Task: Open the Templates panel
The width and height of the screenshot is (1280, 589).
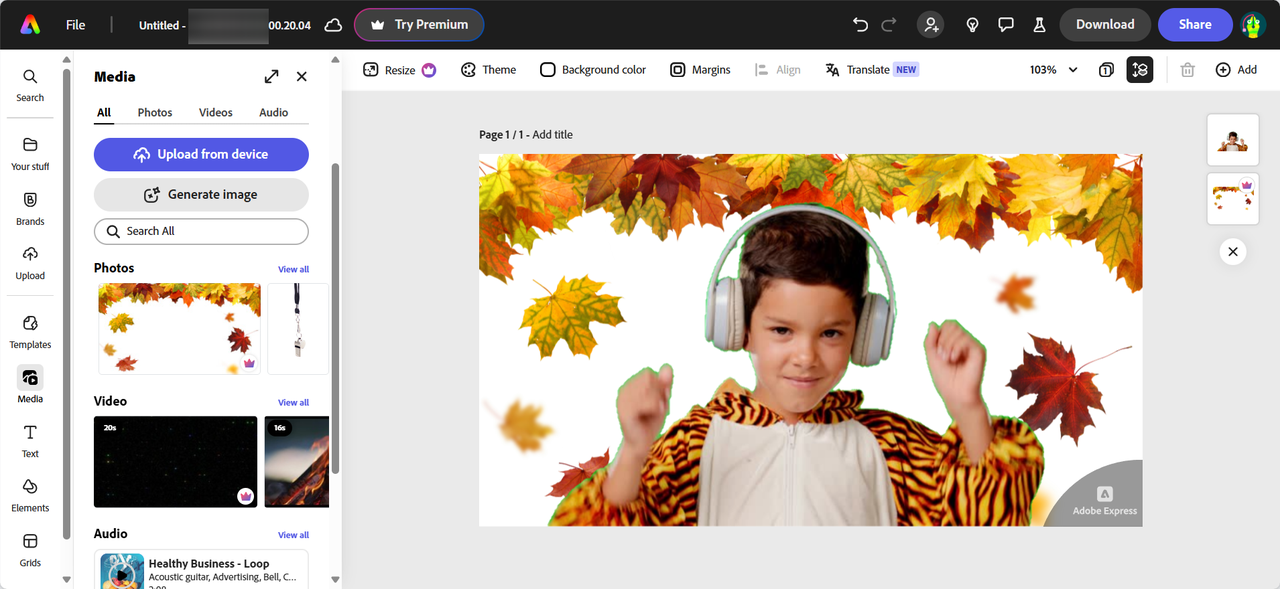Action: click(x=30, y=332)
